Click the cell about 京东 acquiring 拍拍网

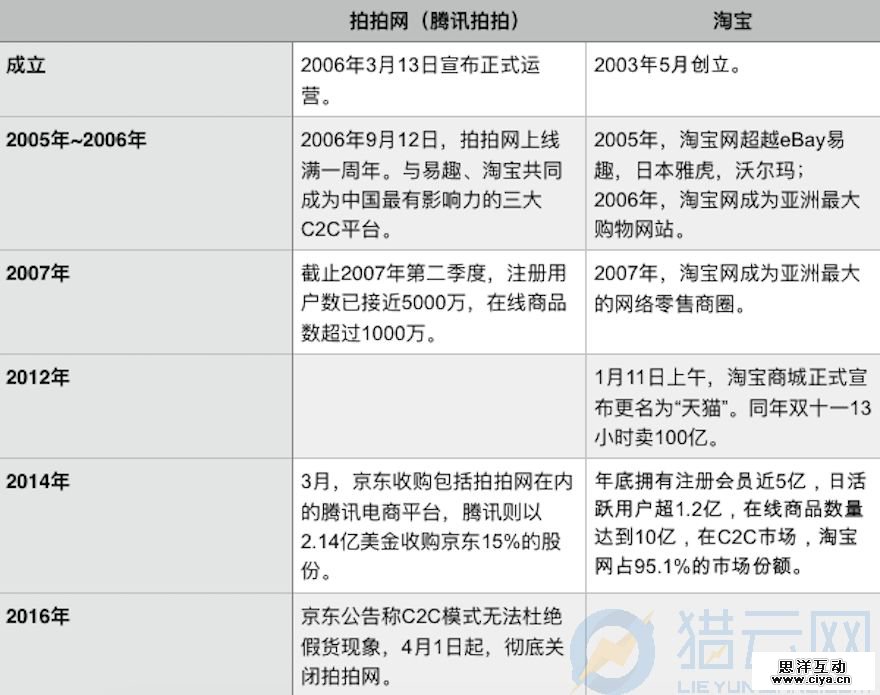click(x=438, y=526)
